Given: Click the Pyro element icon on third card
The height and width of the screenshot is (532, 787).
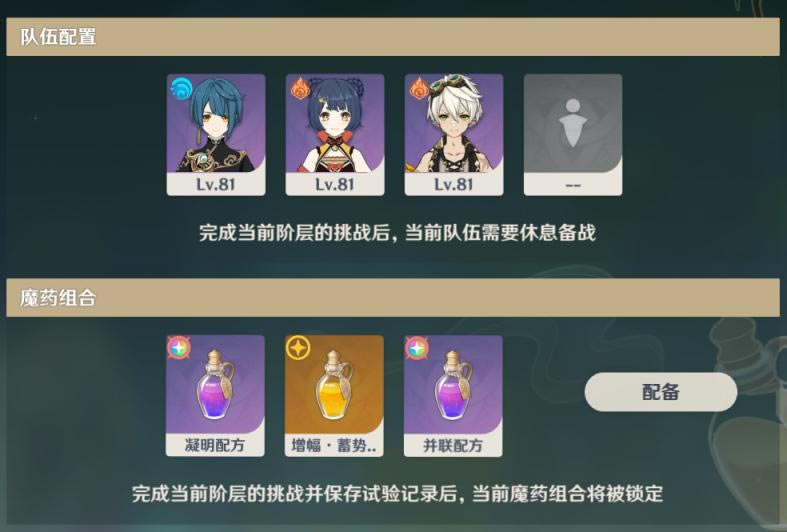Looking at the screenshot, I should pos(419,88).
